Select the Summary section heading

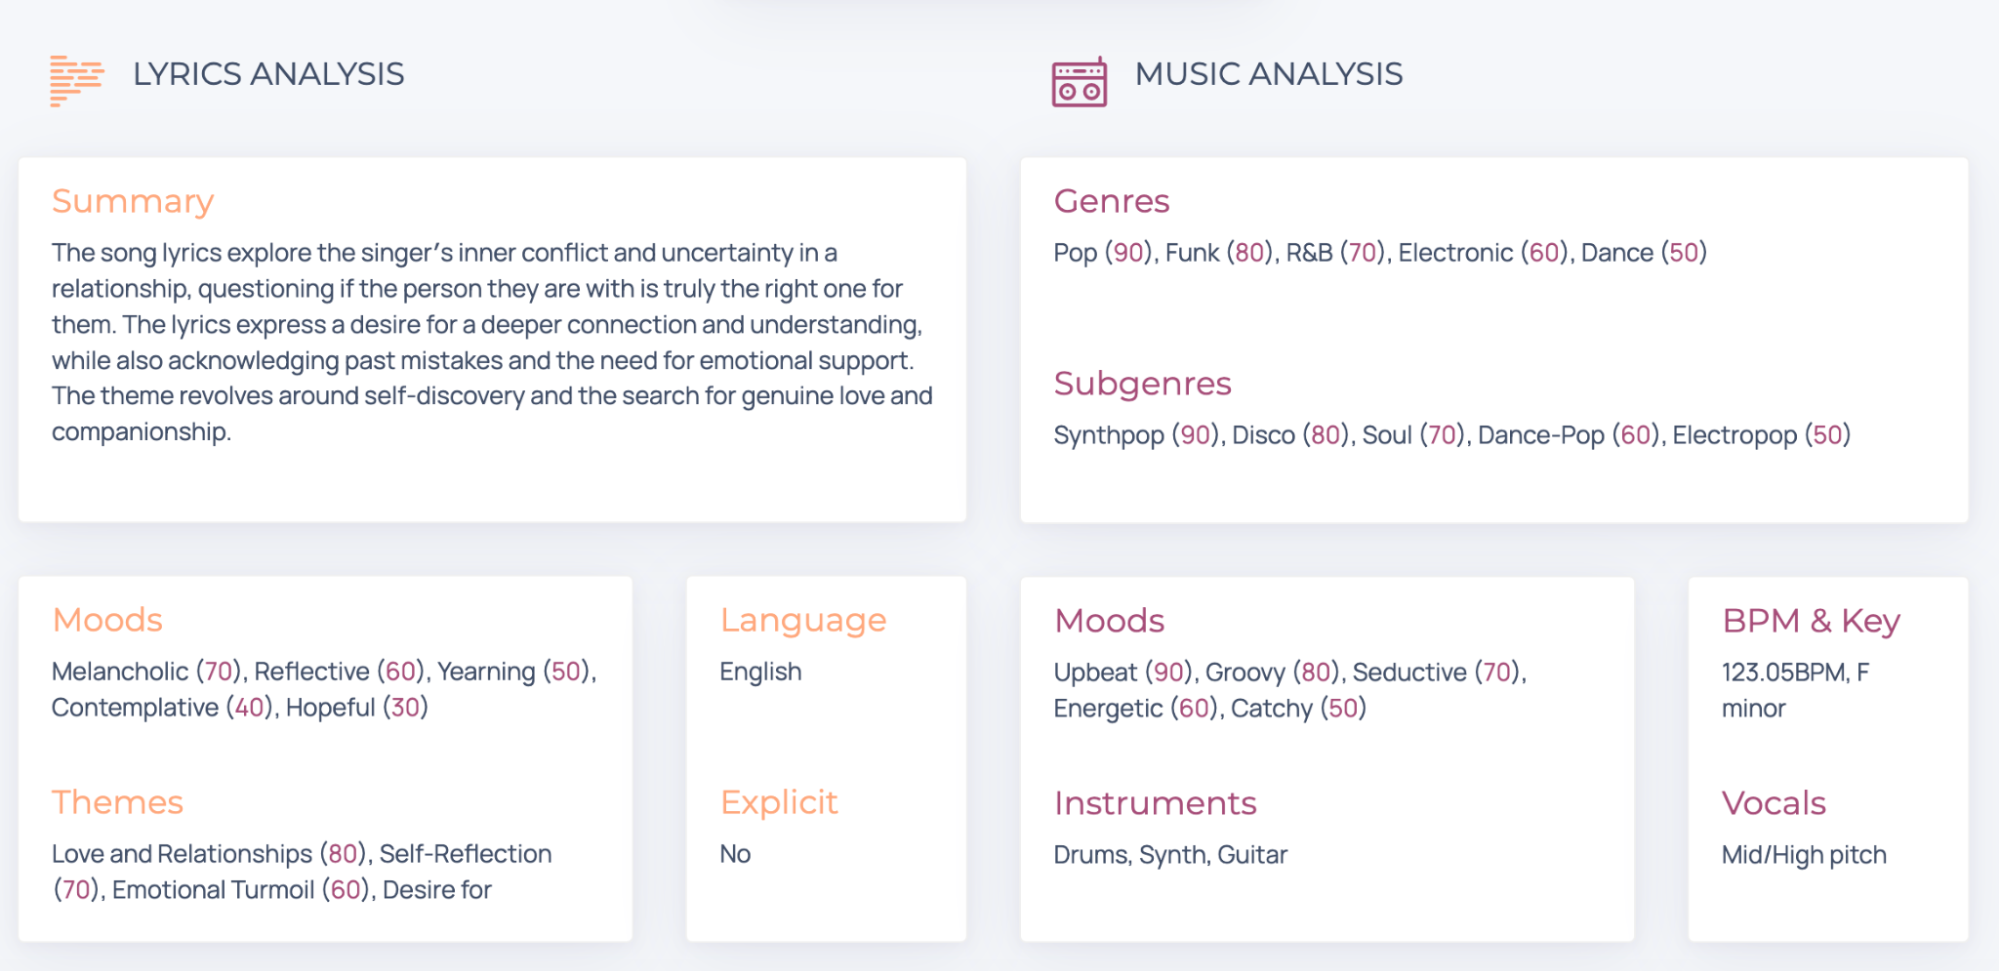(x=132, y=201)
